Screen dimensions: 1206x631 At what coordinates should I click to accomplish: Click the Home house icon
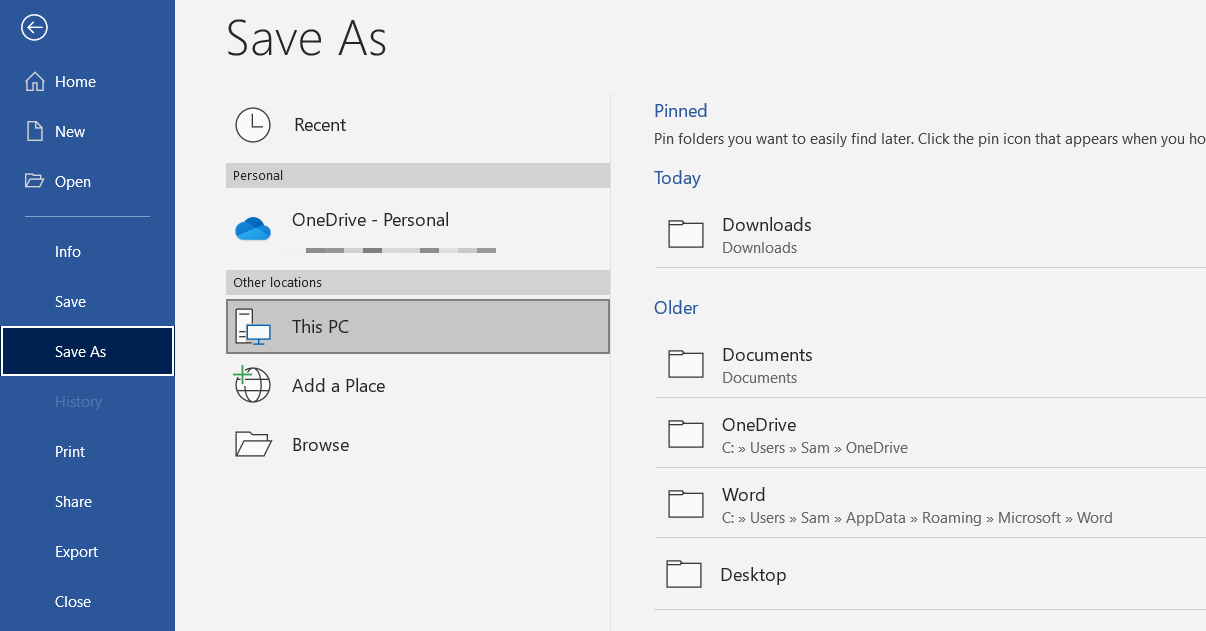pyautogui.click(x=35, y=82)
